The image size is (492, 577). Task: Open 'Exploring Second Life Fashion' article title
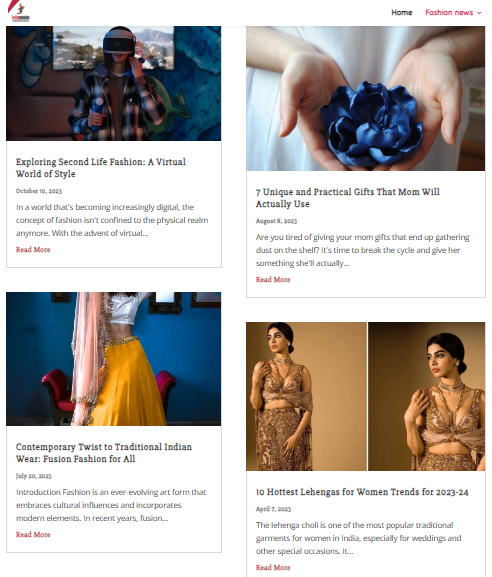pyautogui.click(x=100, y=168)
